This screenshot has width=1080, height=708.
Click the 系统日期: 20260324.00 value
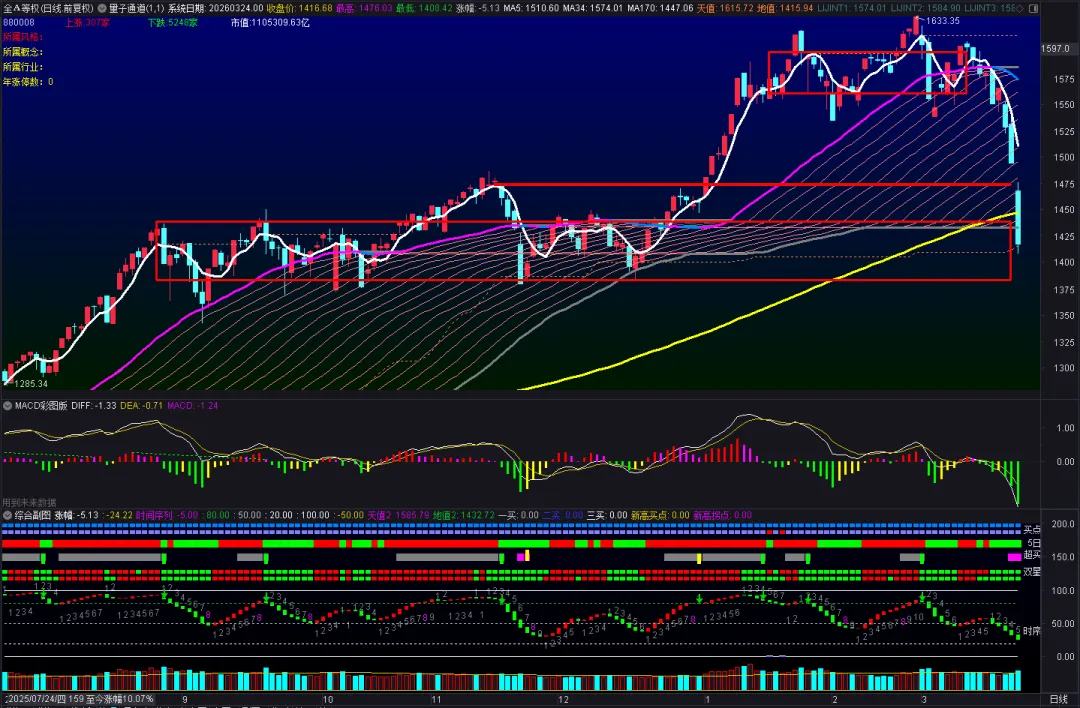216,8
